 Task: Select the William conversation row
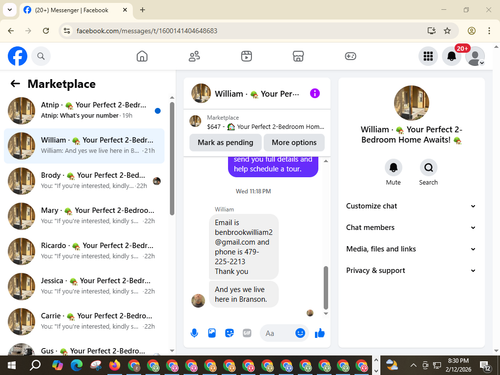(84, 146)
